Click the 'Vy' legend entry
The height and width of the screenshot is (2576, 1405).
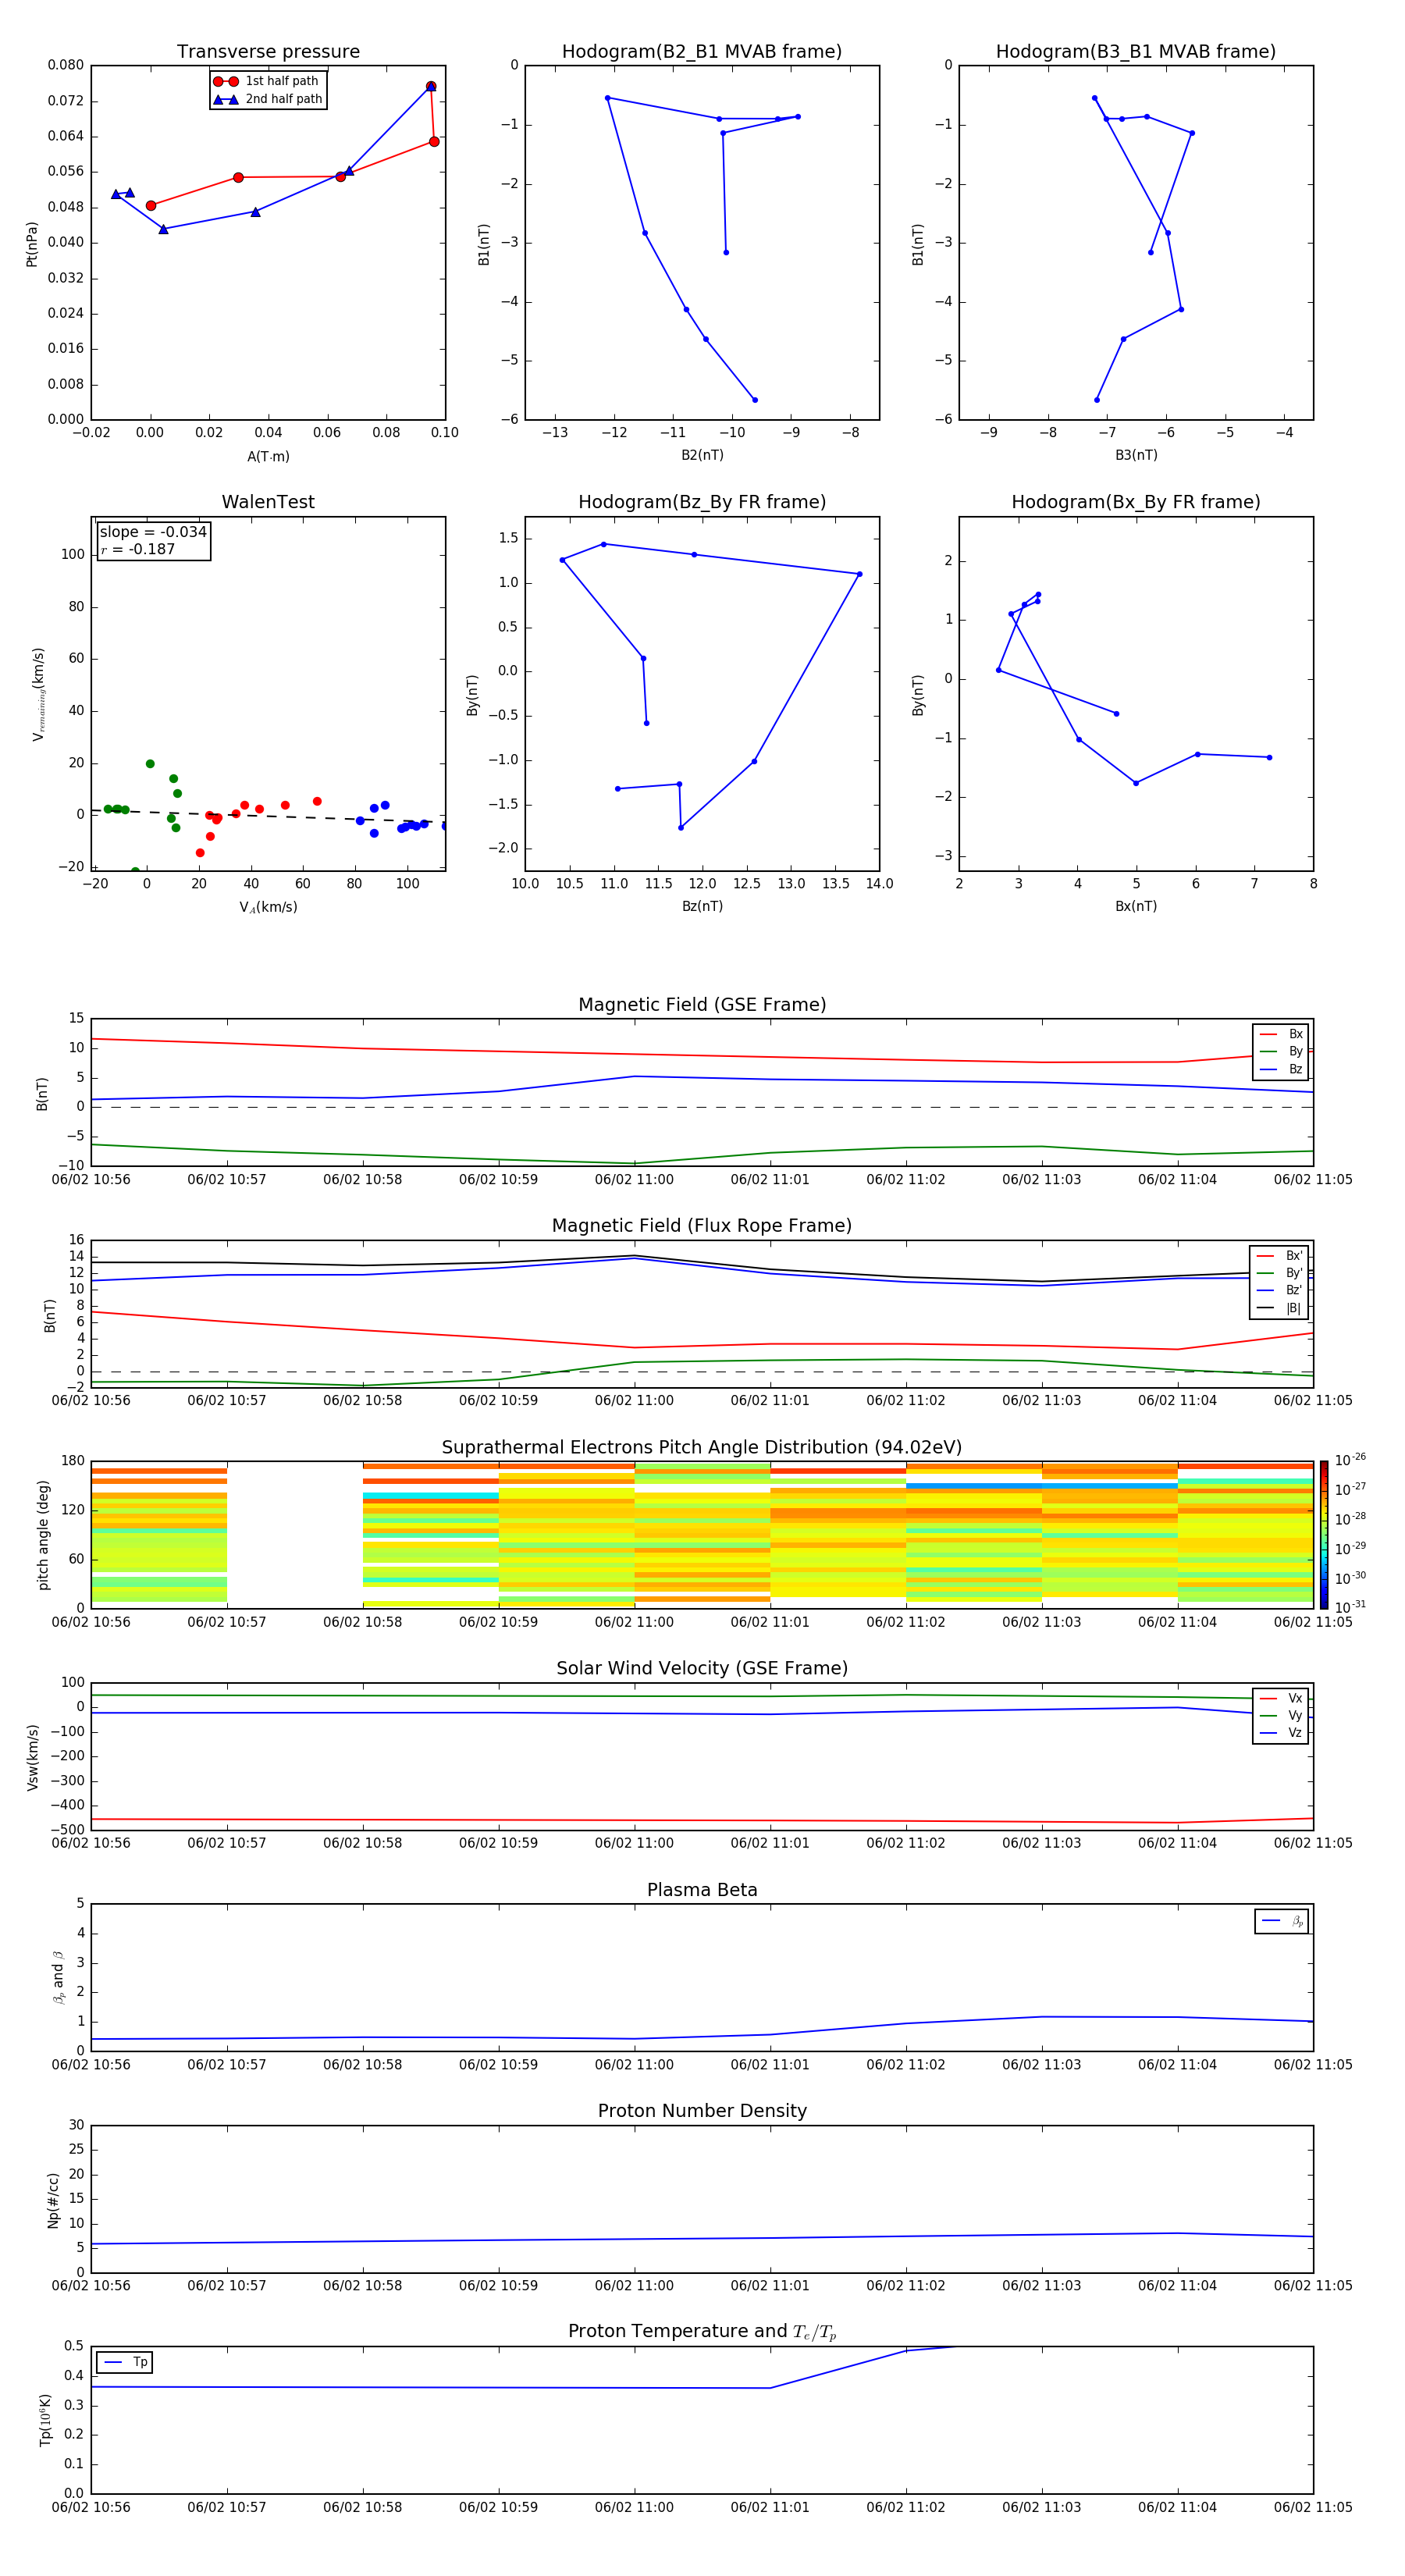pos(1281,1715)
